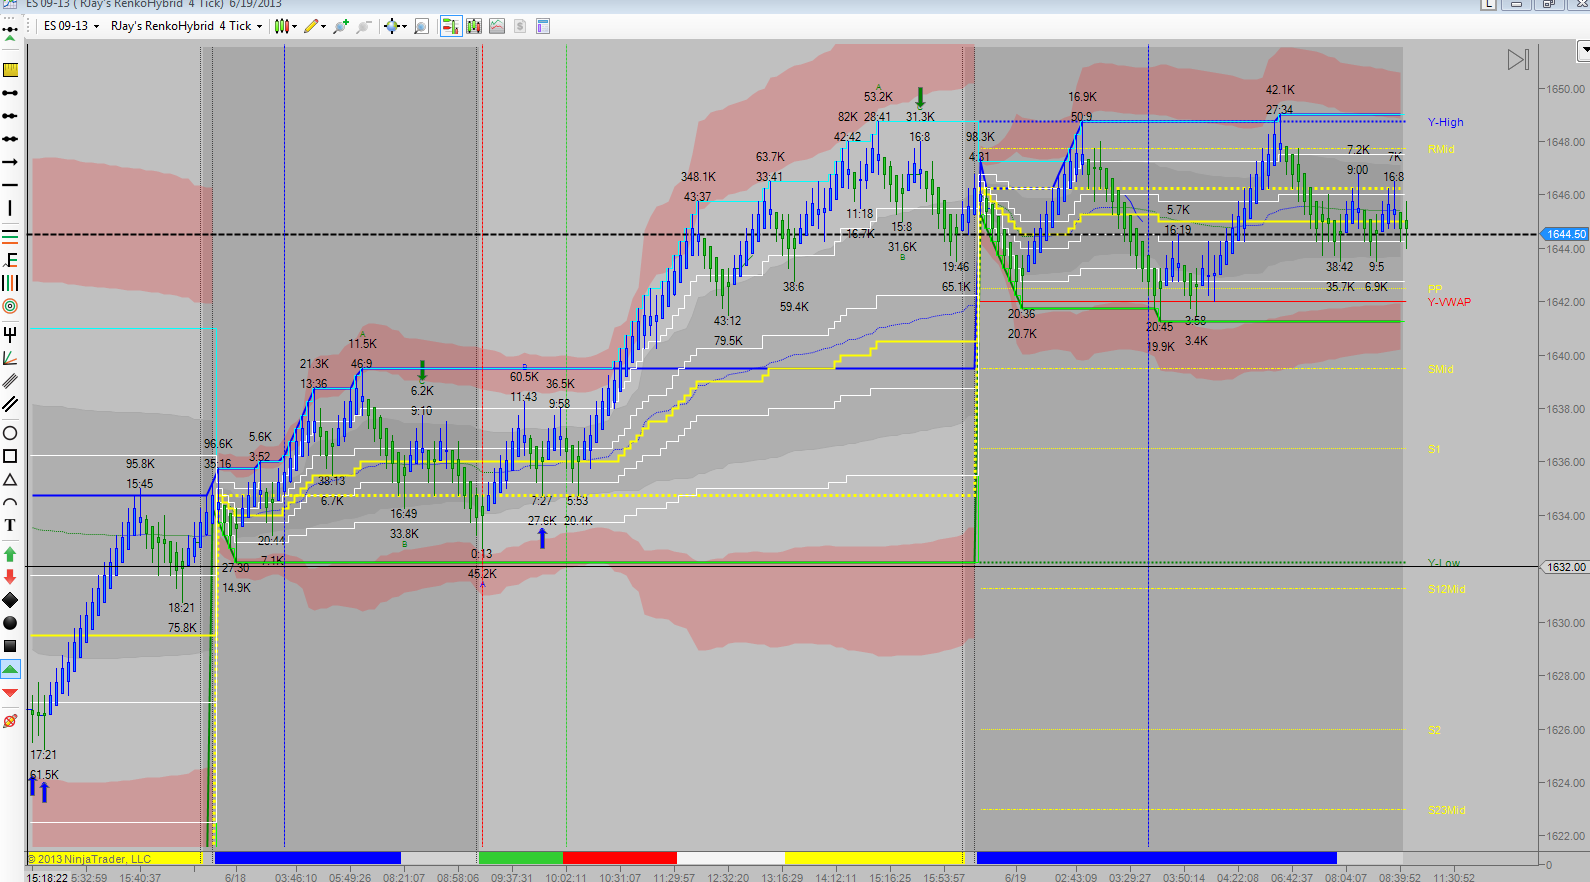Toggle the Chart Trader panel button
Viewport: 1590px width, 882px height.
point(451,26)
